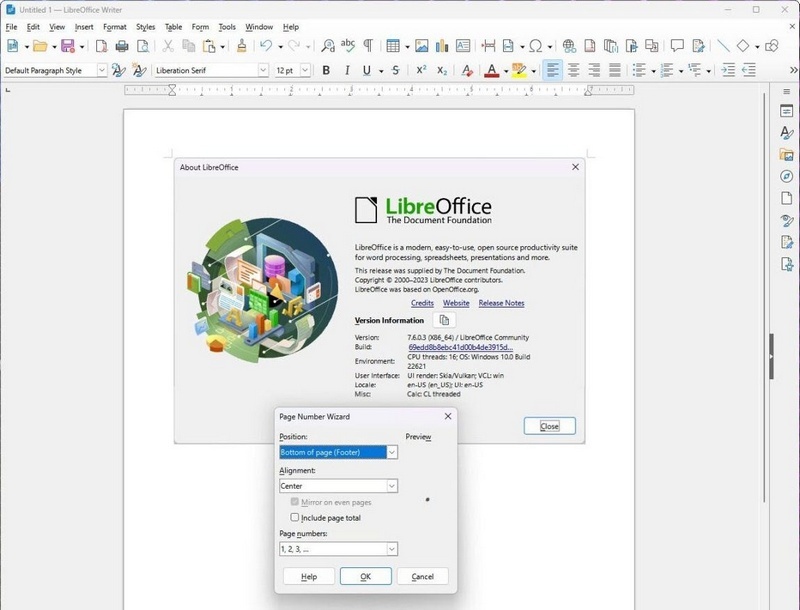Expand Liberation Serif font name dropdown

[x=263, y=70]
